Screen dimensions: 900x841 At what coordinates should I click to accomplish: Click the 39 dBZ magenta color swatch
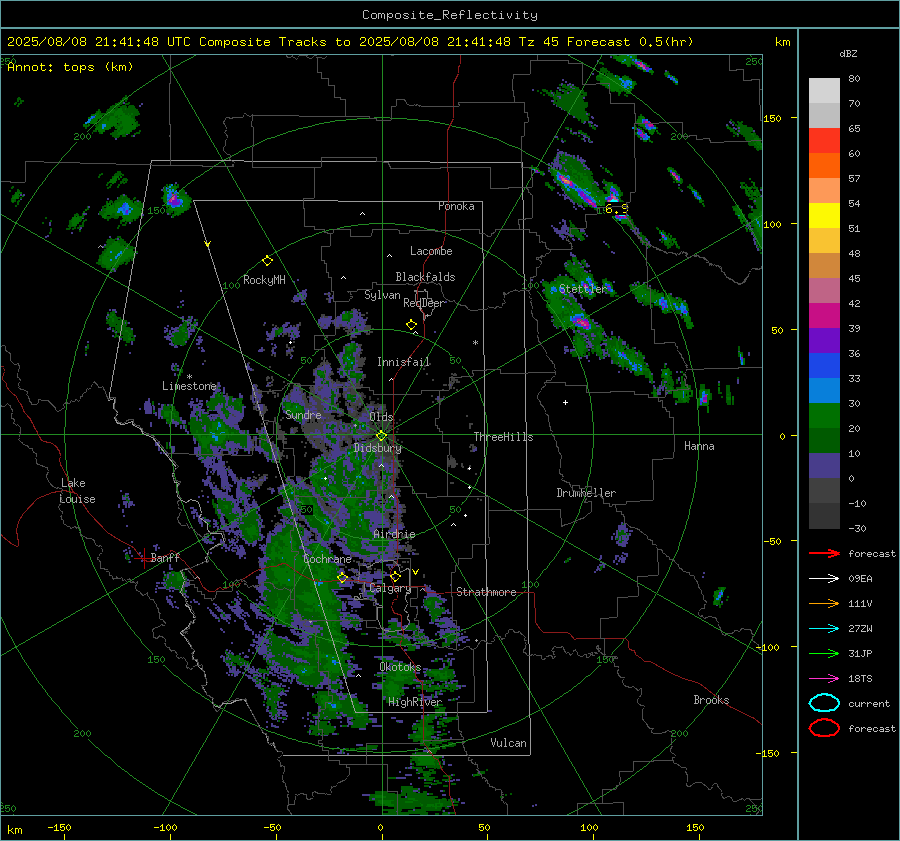point(824,316)
